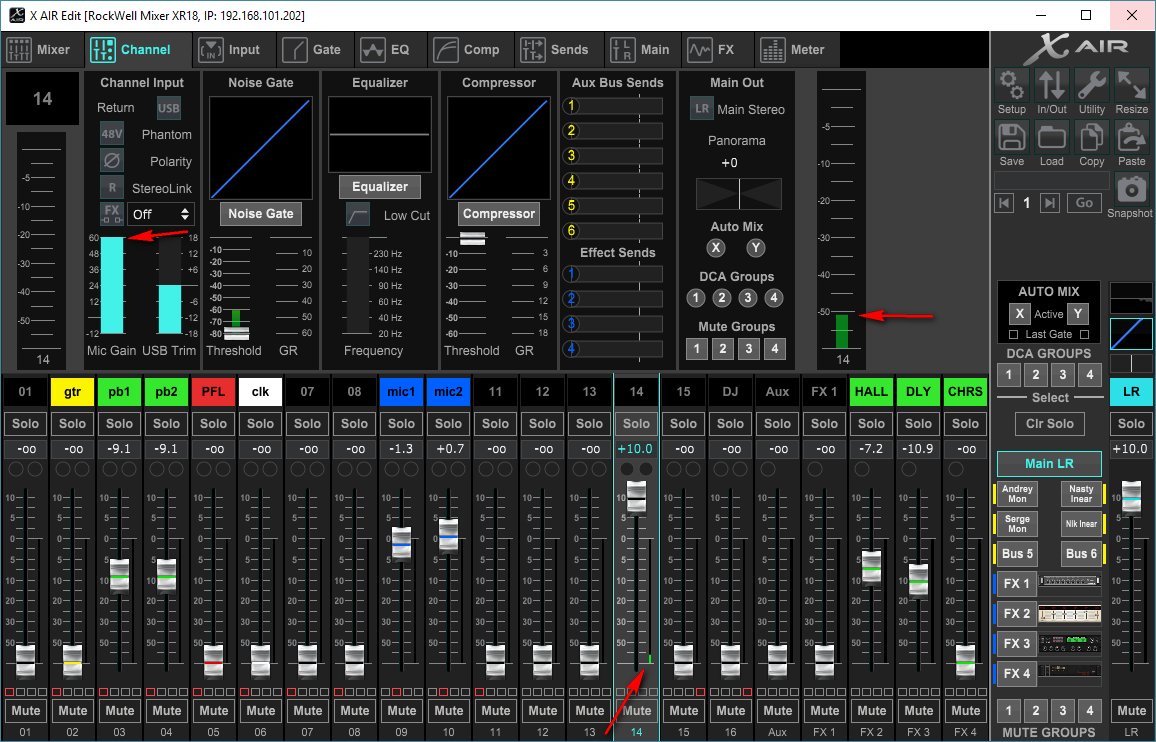Click the Equalizer enable button
Image resolution: width=1156 pixels, height=742 pixels.
pyautogui.click(x=380, y=187)
